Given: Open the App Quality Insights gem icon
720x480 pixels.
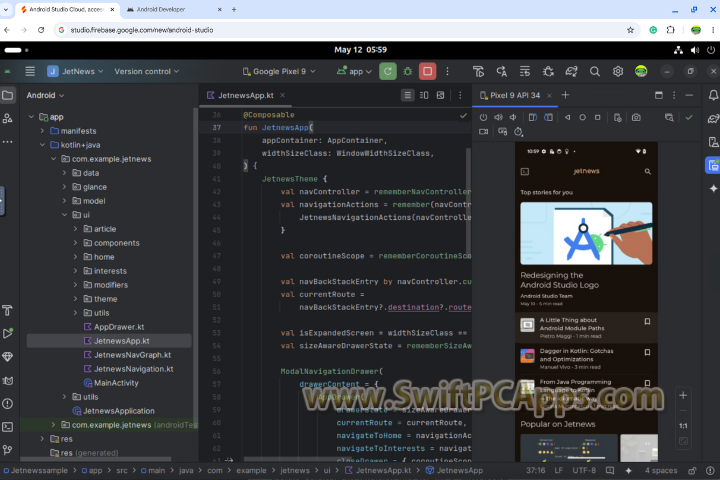Looking at the screenshot, I should [x=8, y=356].
